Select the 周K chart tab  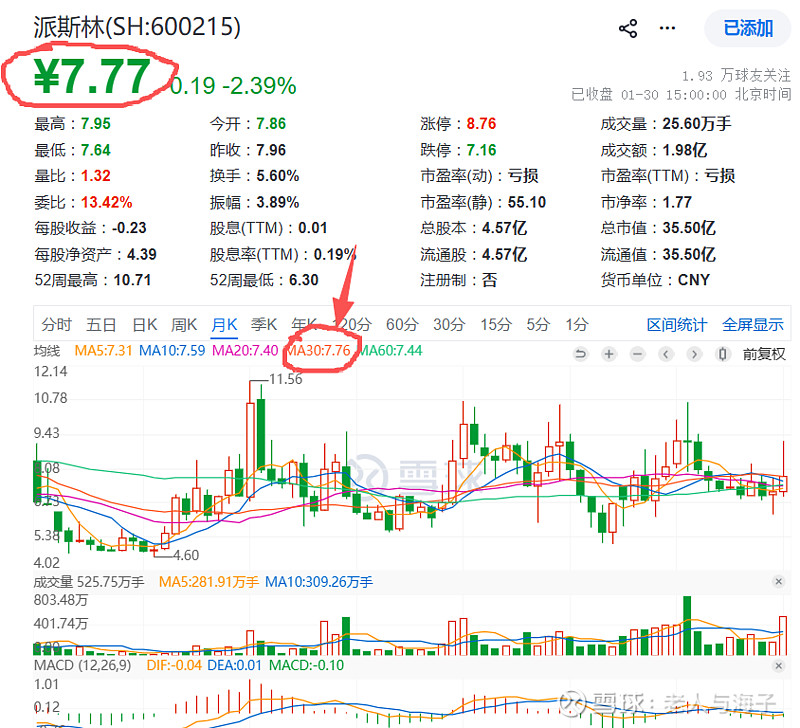coord(184,324)
